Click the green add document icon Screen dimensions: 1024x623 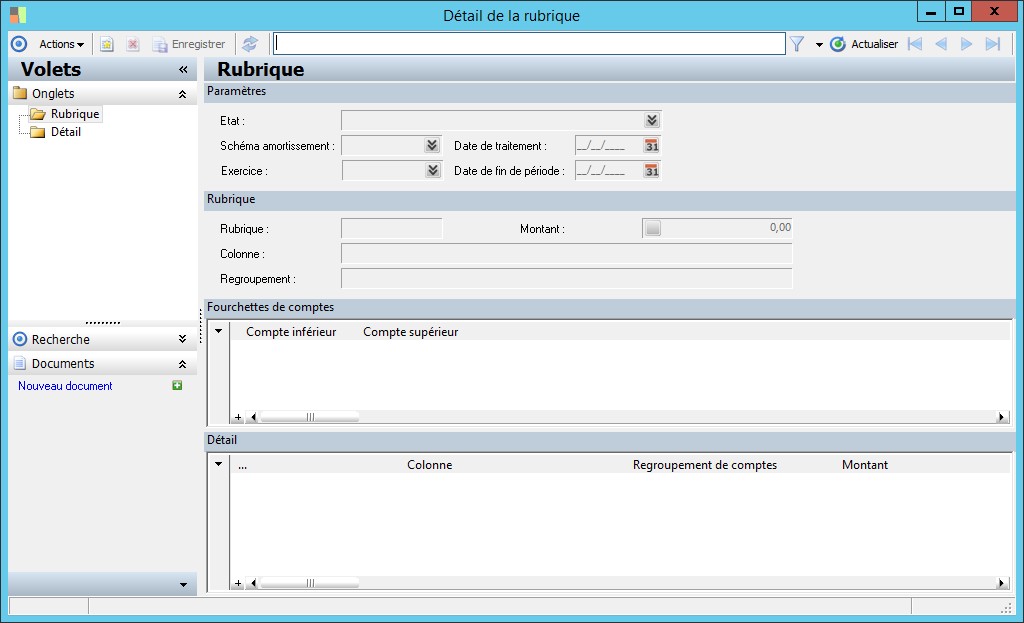(177, 385)
